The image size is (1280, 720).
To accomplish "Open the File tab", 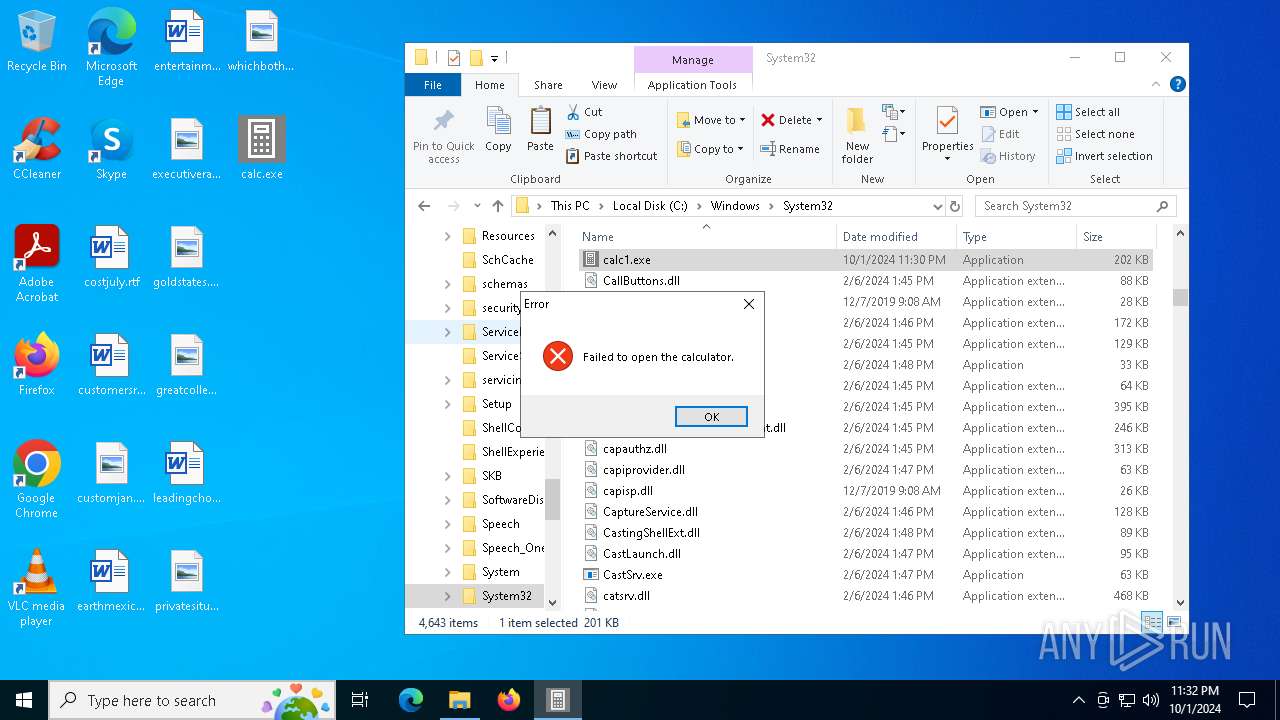I will pos(433,85).
